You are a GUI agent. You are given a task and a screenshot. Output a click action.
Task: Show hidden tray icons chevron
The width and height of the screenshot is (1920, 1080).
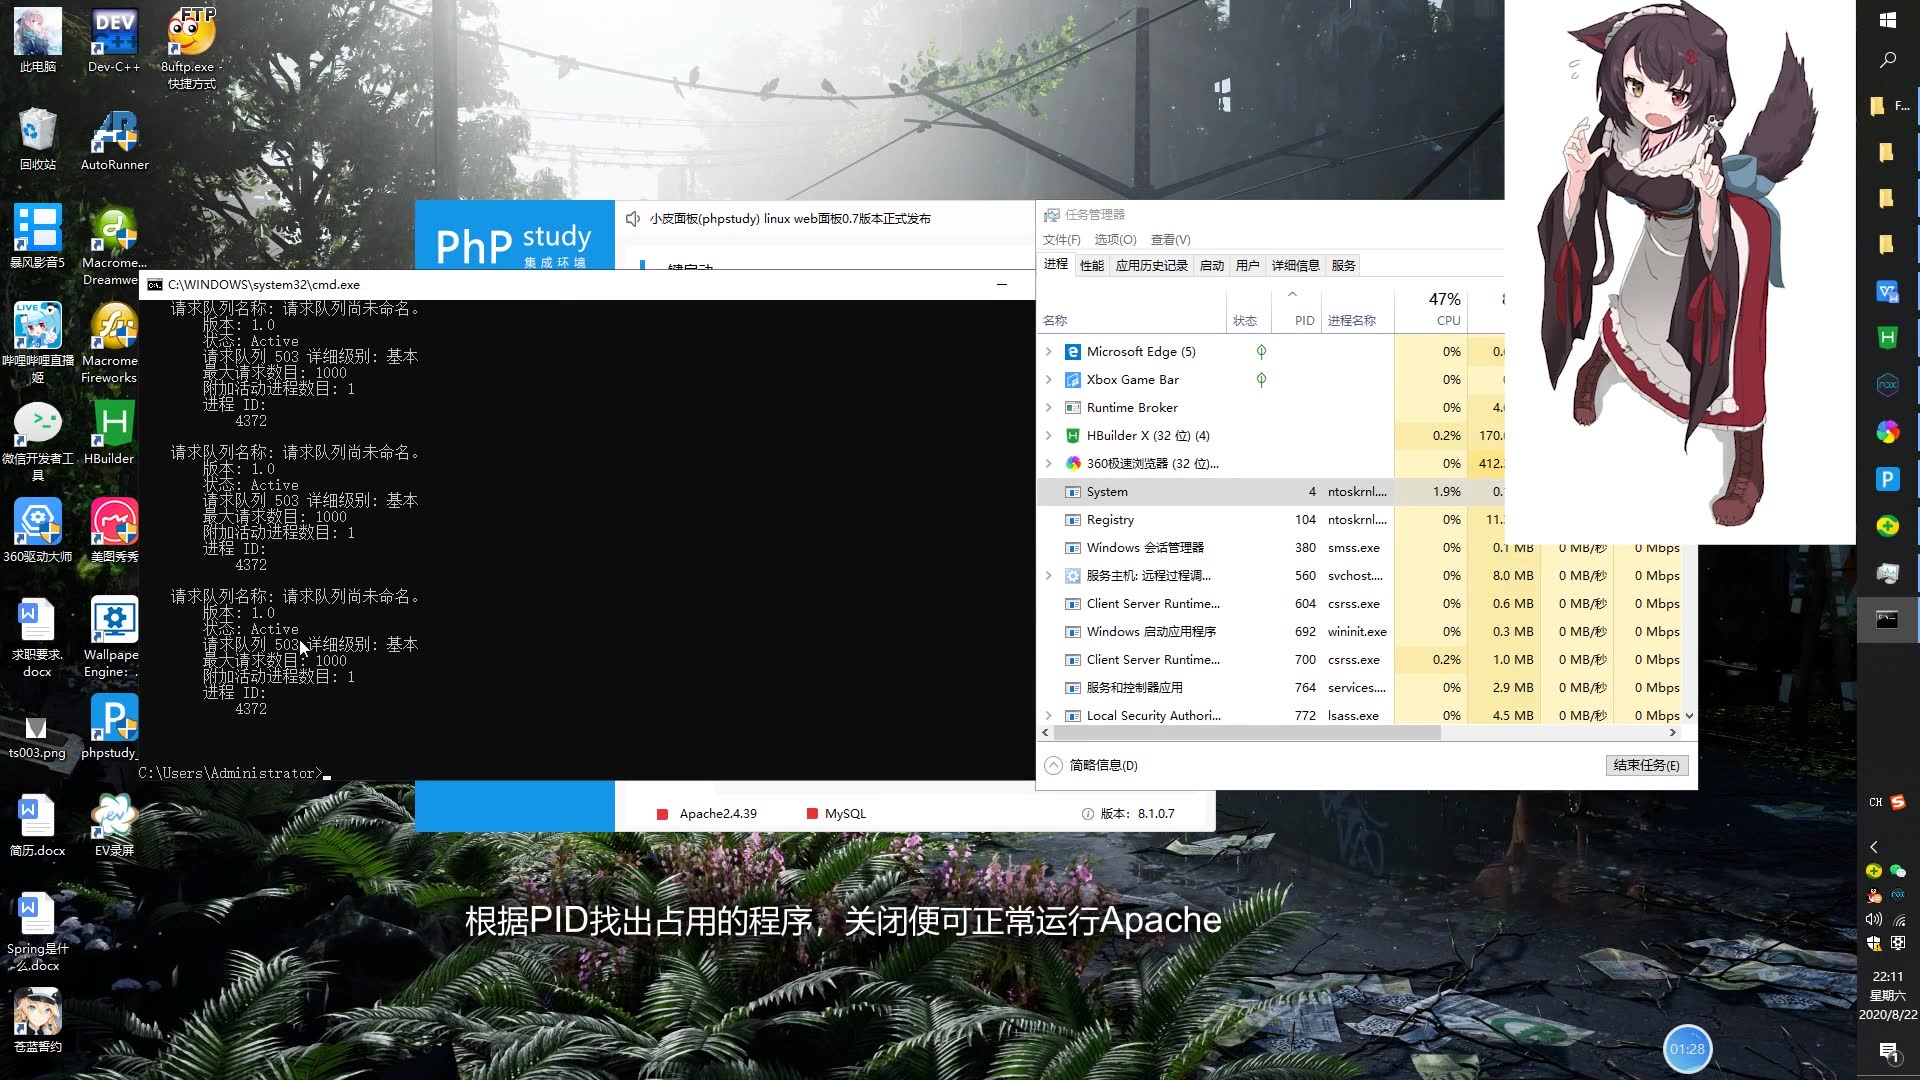click(x=1874, y=847)
